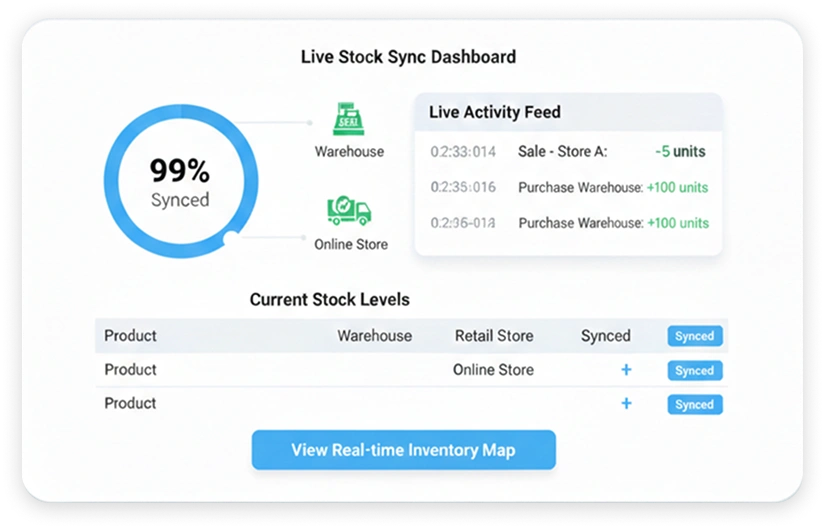Click the 0:2:33:014 timestamp

tap(463, 152)
